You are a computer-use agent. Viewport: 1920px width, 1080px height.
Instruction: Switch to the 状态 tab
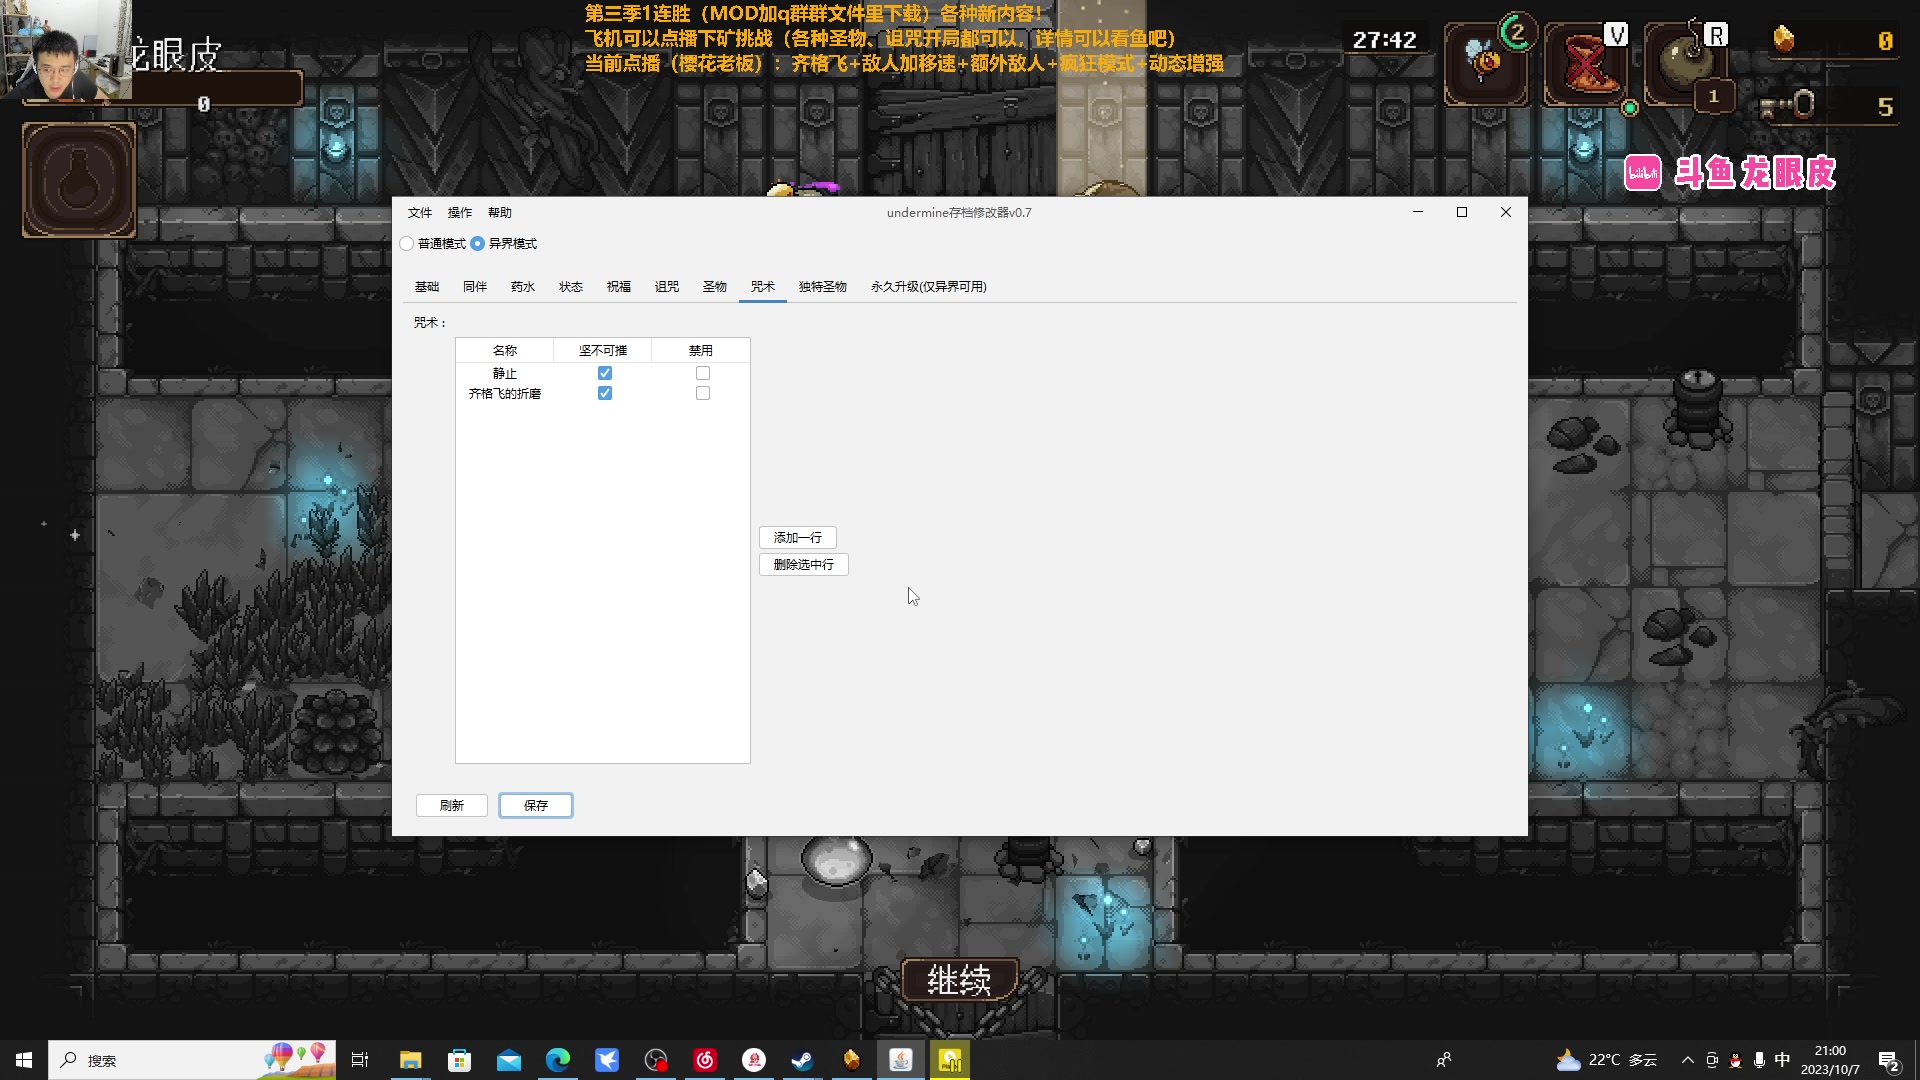571,287
